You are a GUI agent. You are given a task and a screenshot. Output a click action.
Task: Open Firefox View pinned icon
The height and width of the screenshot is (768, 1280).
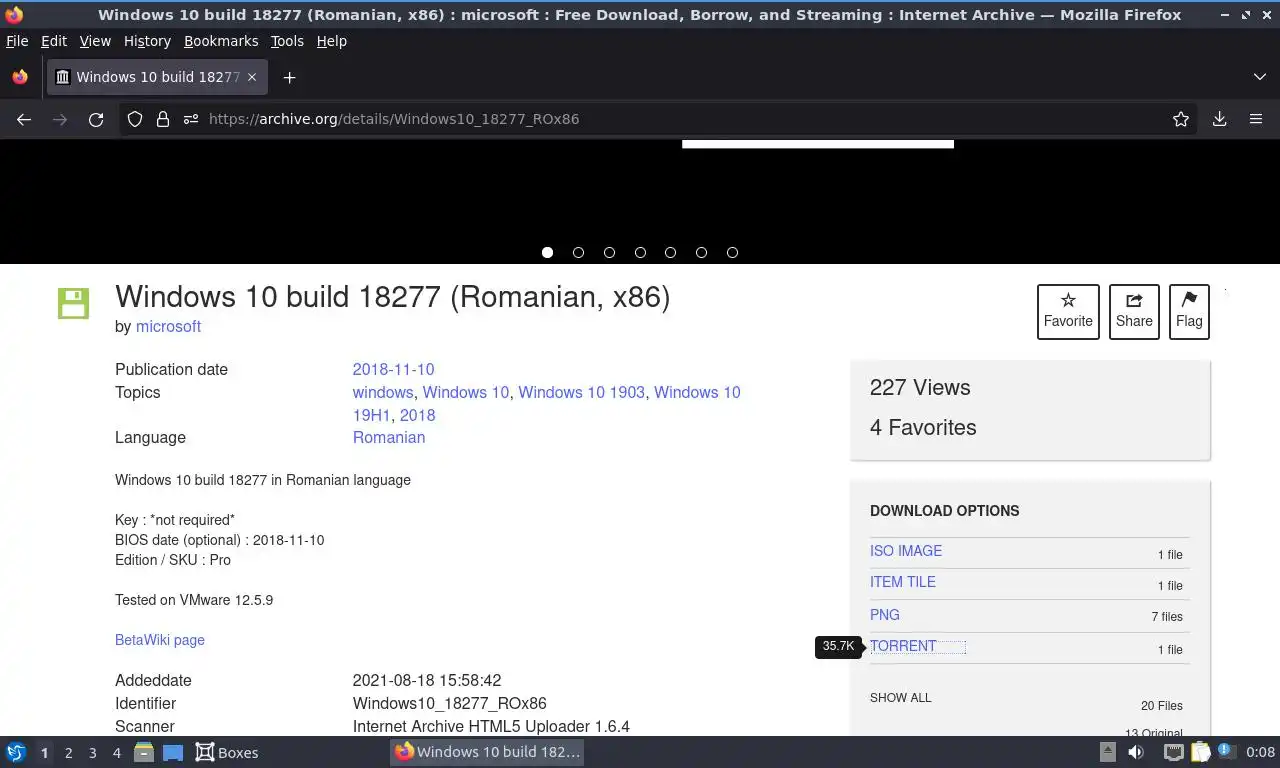[20, 77]
